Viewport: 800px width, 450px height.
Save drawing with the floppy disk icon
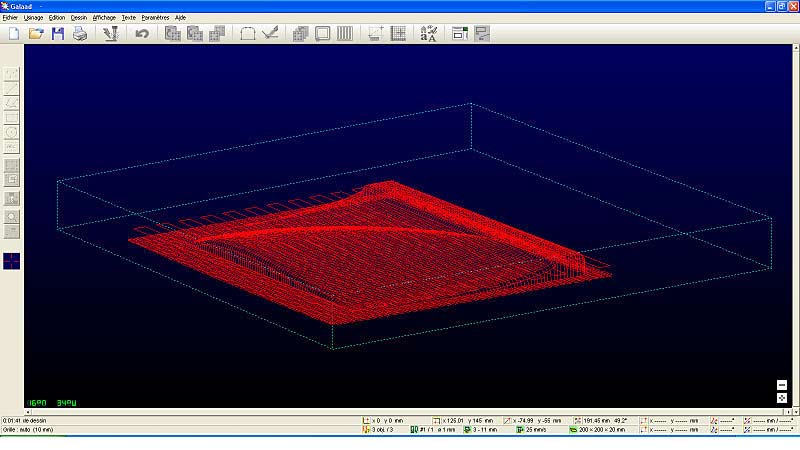tap(58, 34)
